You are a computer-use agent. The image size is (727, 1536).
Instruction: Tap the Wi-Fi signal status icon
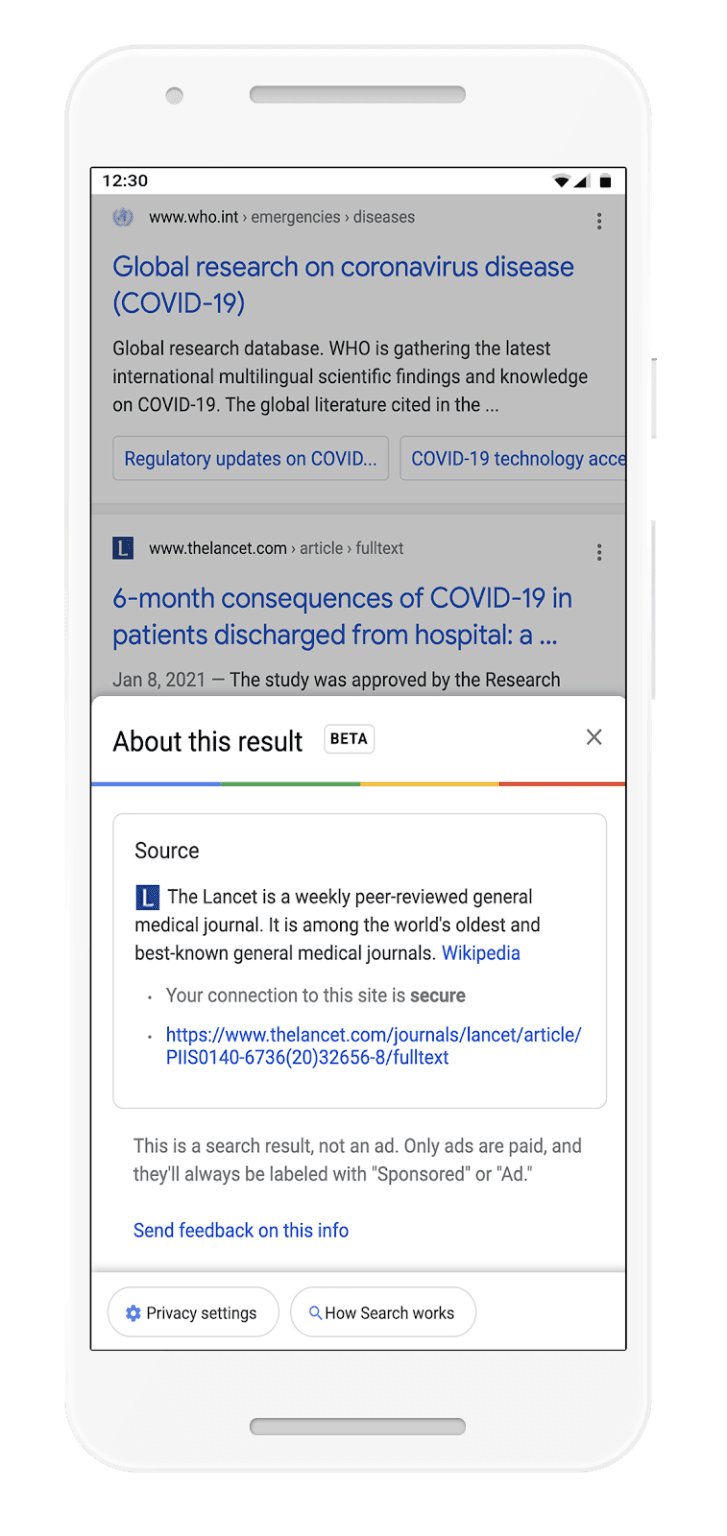pyautogui.click(x=562, y=181)
